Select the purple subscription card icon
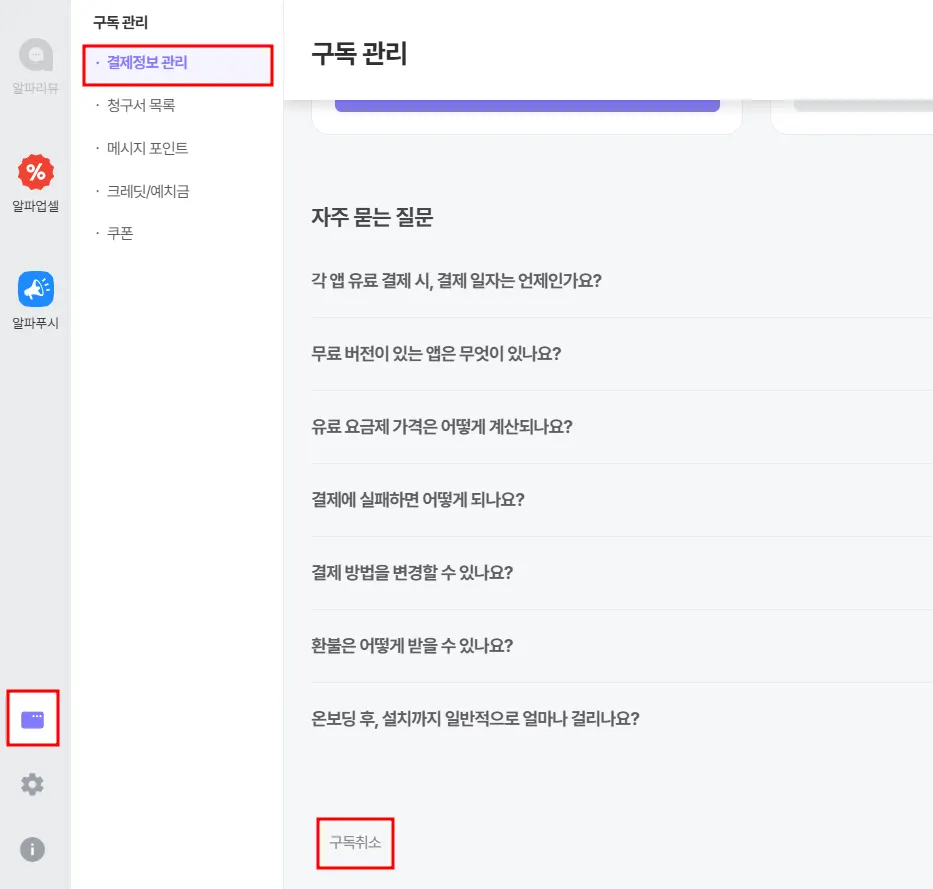The image size is (933, 889). click(33, 719)
